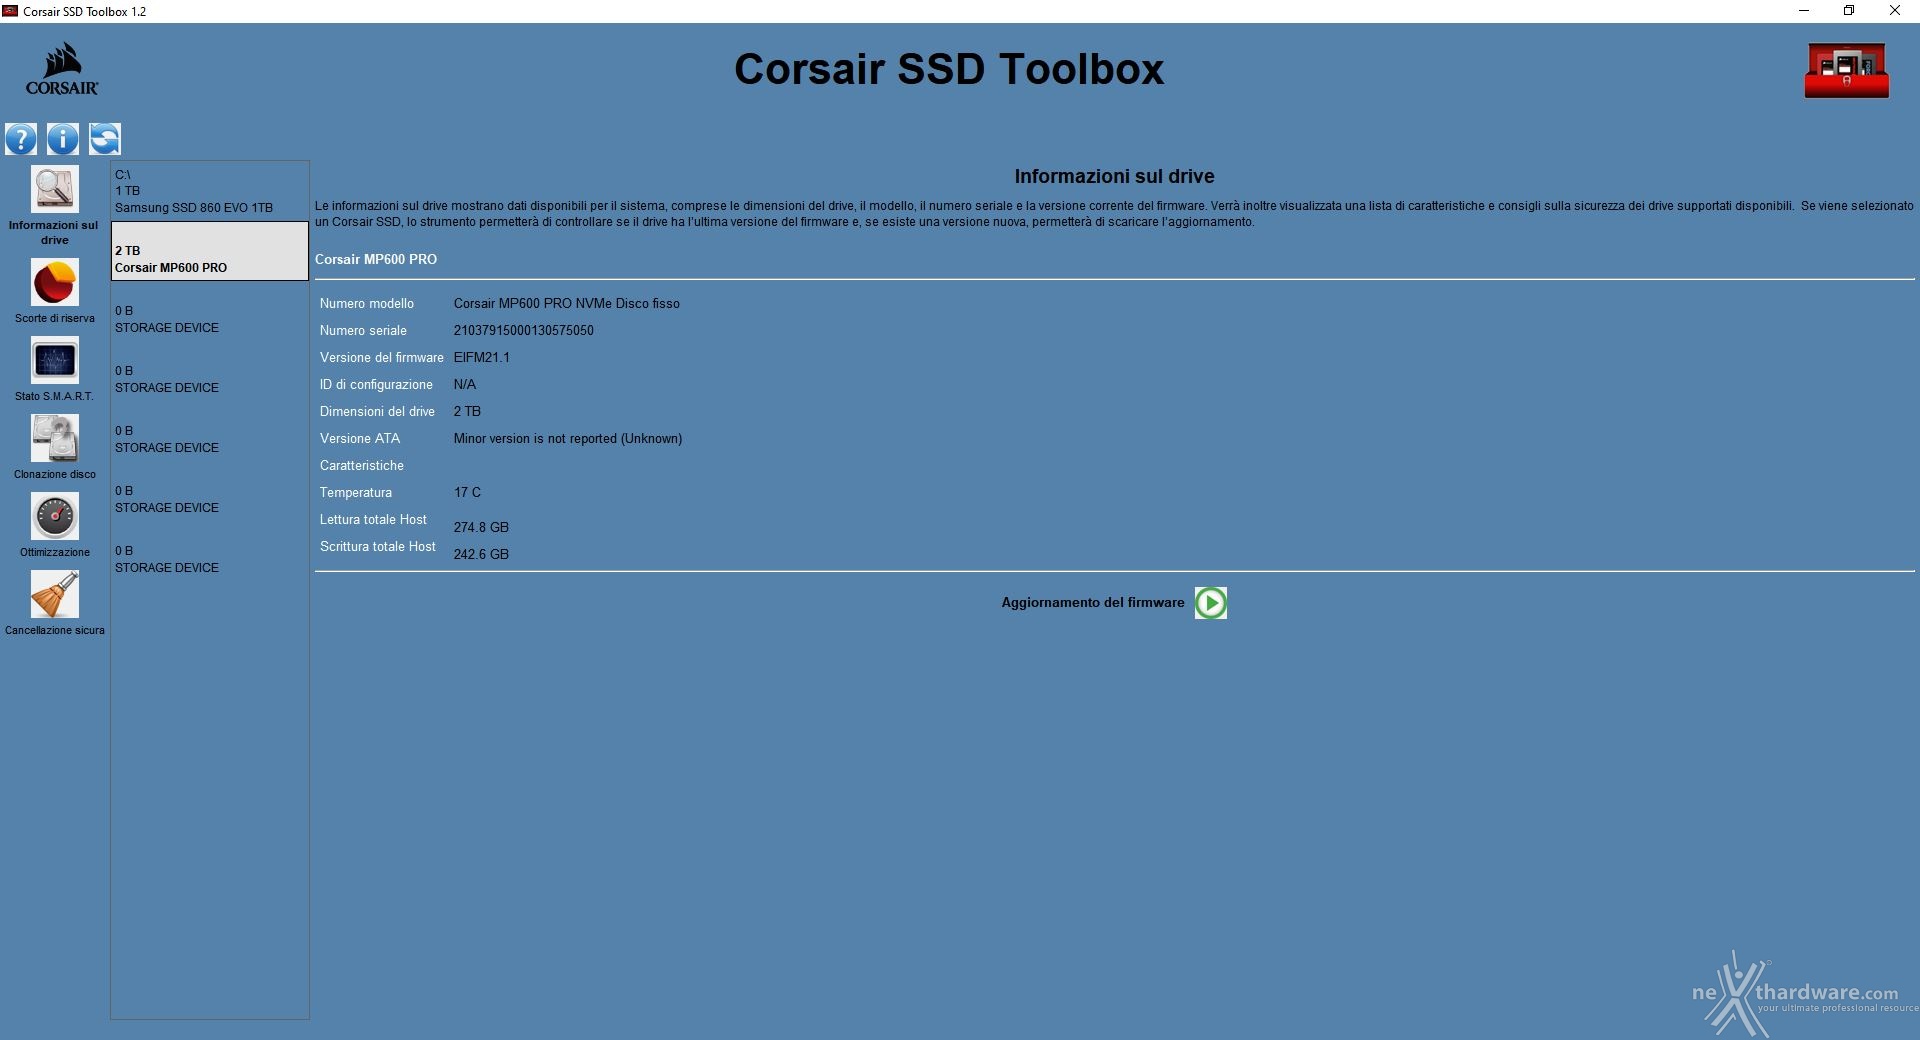Refresh the drive list icon

pos(105,139)
